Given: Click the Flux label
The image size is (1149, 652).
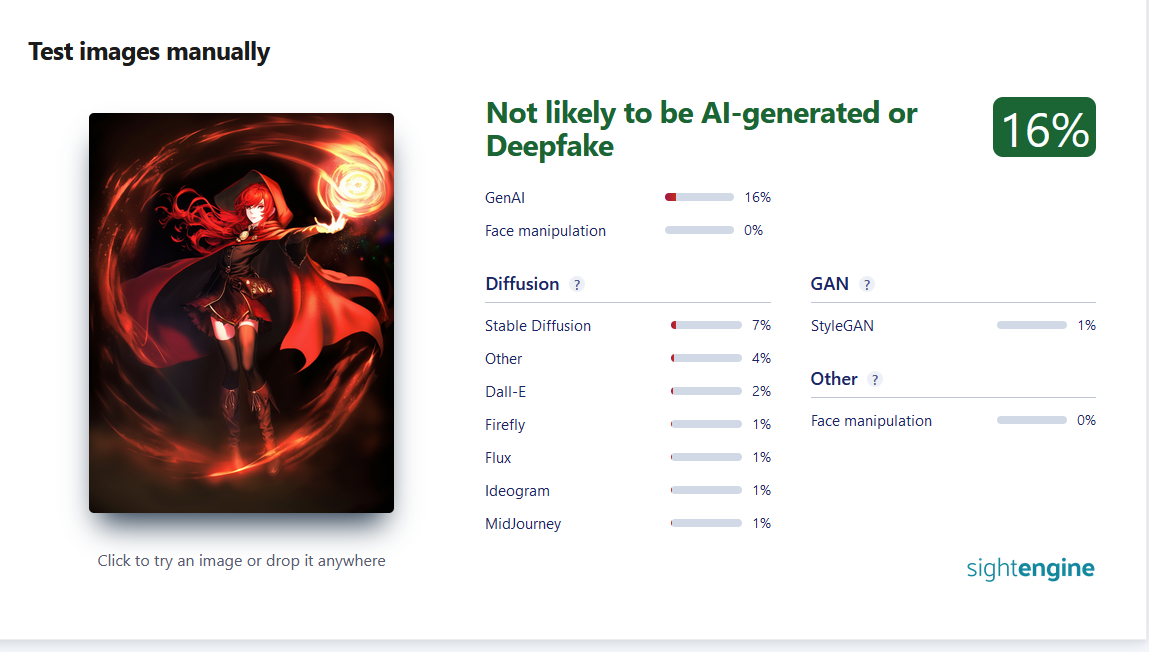Looking at the screenshot, I should [x=498, y=458].
